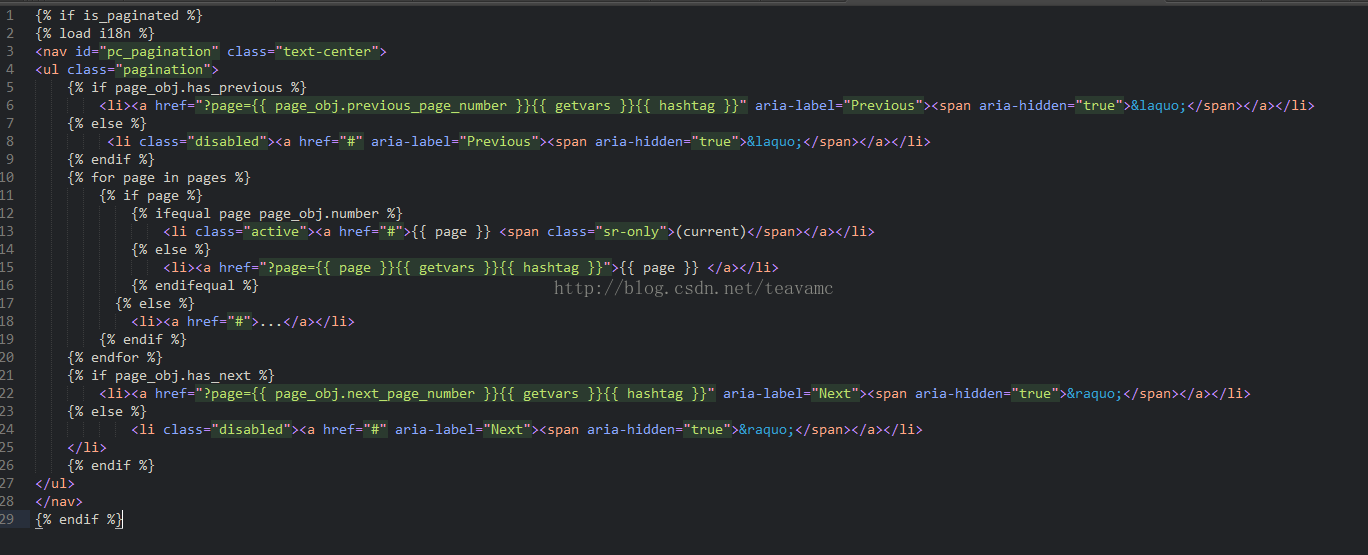The image size is (1368, 555).
Task: Click line number 24 in the gutter
Action: point(7,430)
